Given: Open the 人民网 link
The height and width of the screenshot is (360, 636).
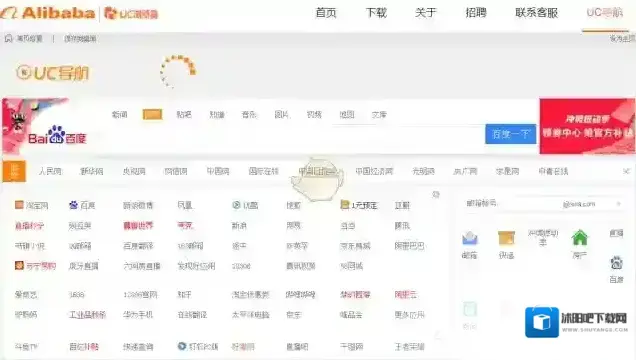Looking at the screenshot, I should pos(50,171).
